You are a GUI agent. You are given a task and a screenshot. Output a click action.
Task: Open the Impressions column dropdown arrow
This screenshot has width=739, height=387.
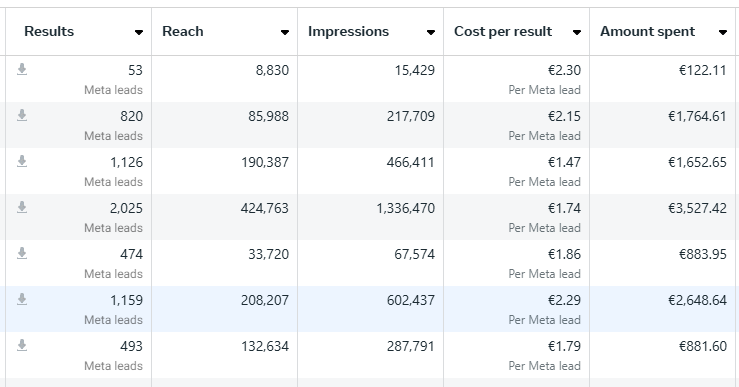tap(431, 32)
